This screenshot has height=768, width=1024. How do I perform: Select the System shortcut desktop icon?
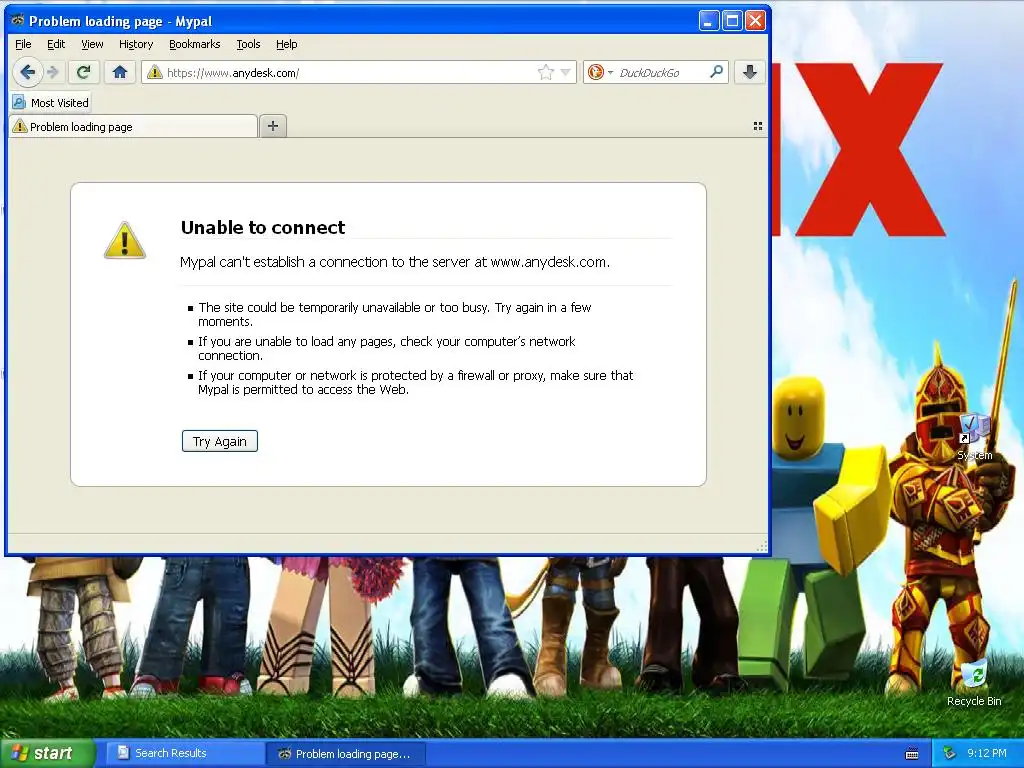(974, 437)
